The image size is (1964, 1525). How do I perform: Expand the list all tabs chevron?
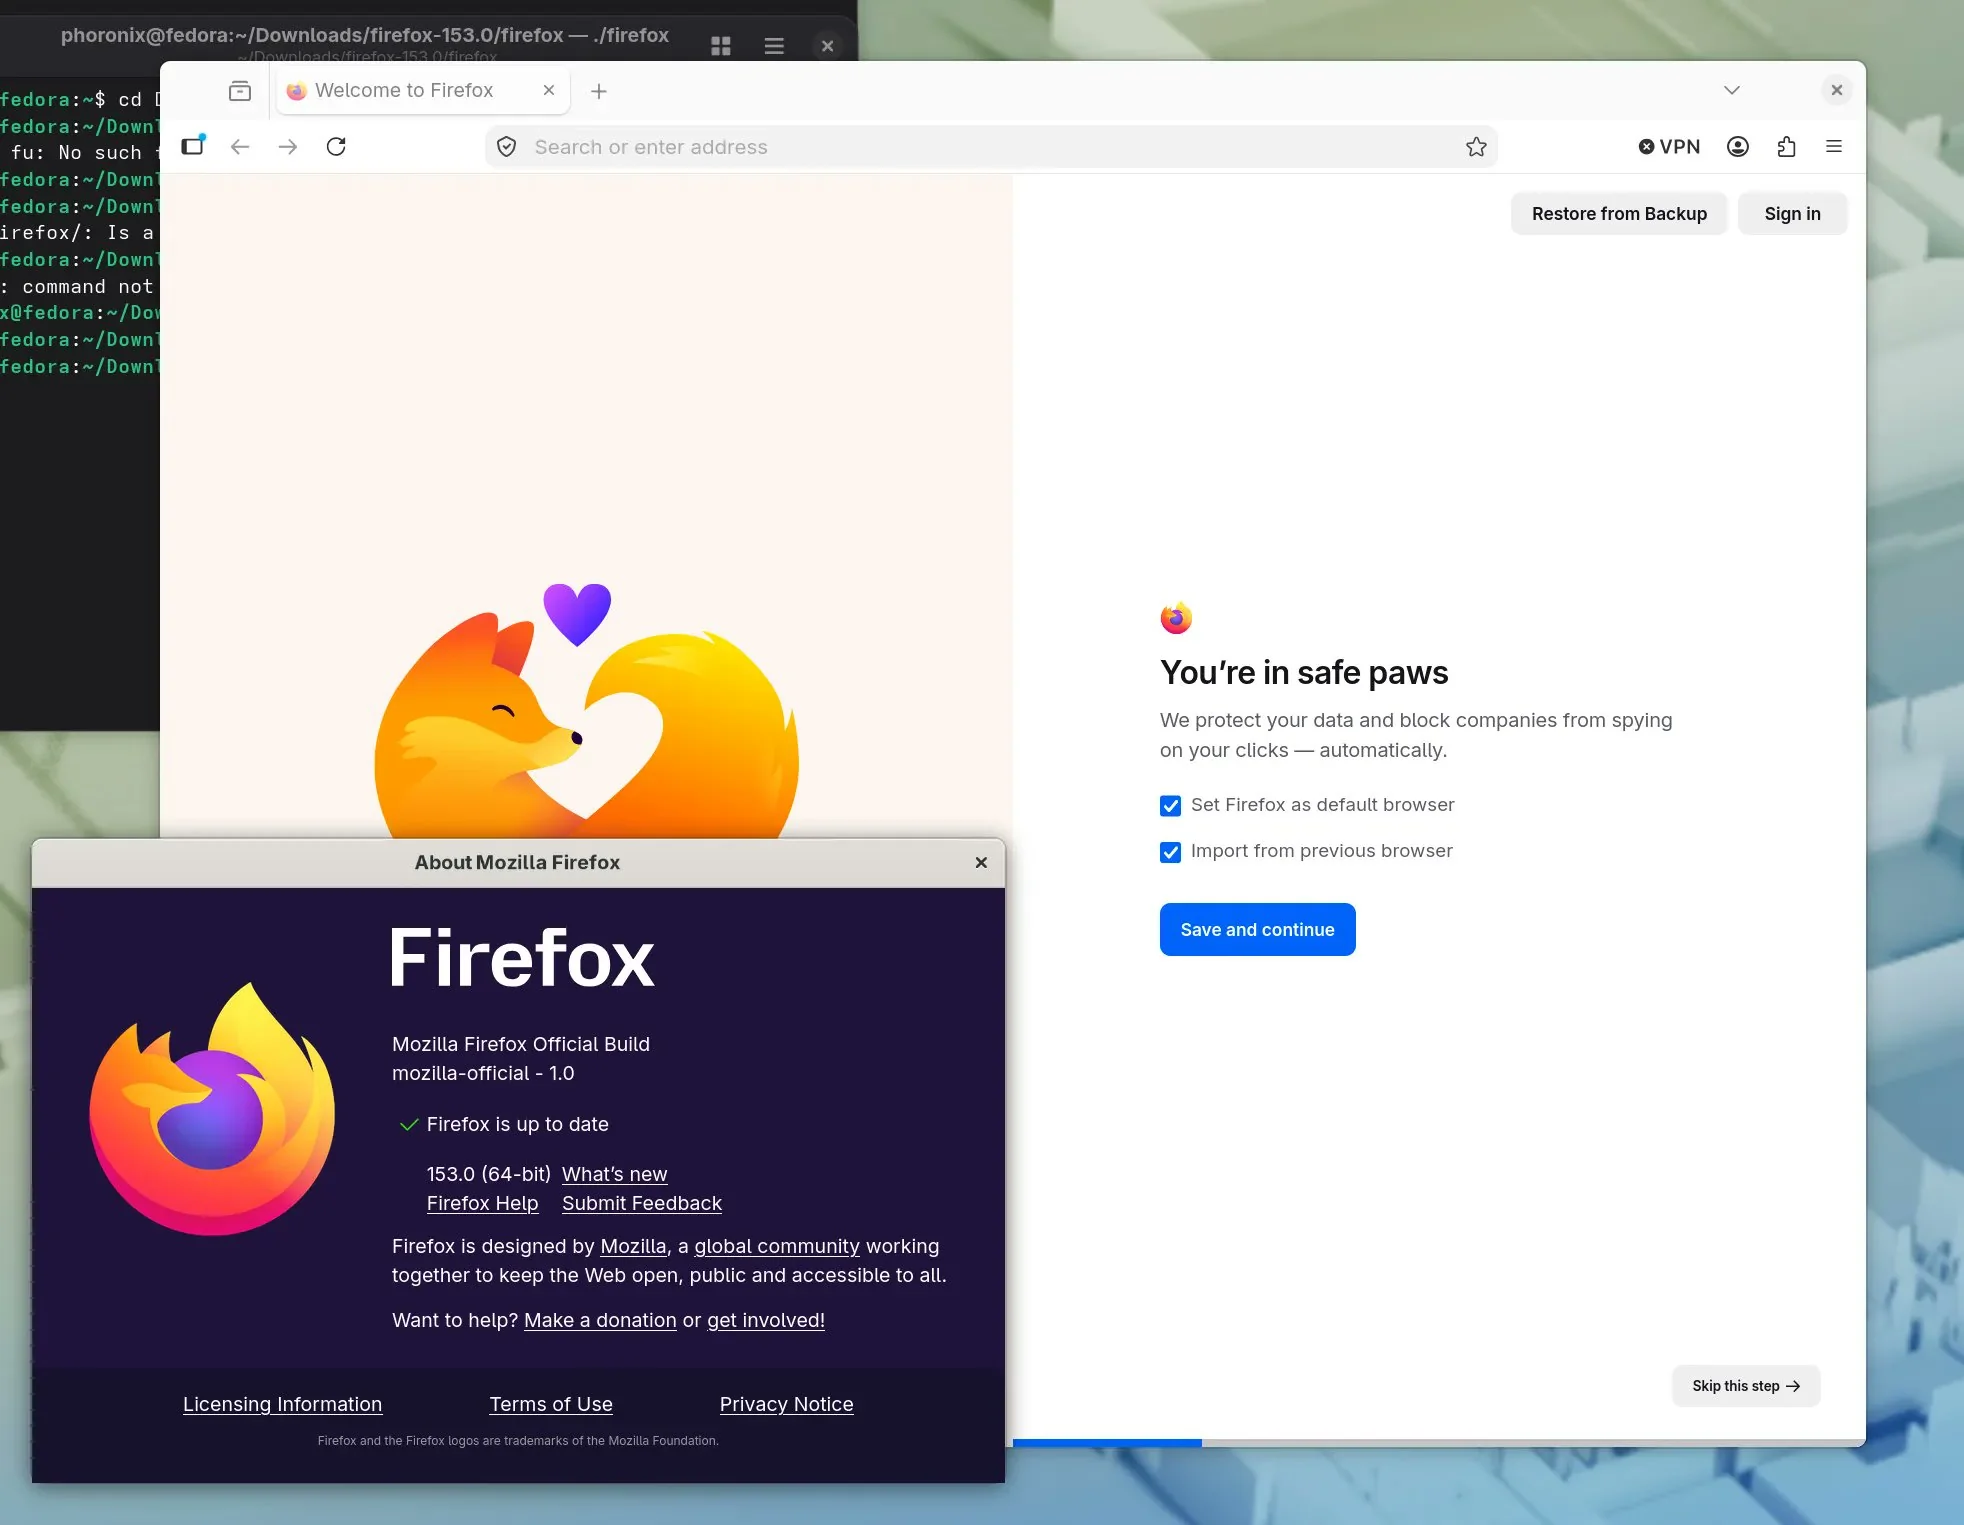click(x=1732, y=90)
